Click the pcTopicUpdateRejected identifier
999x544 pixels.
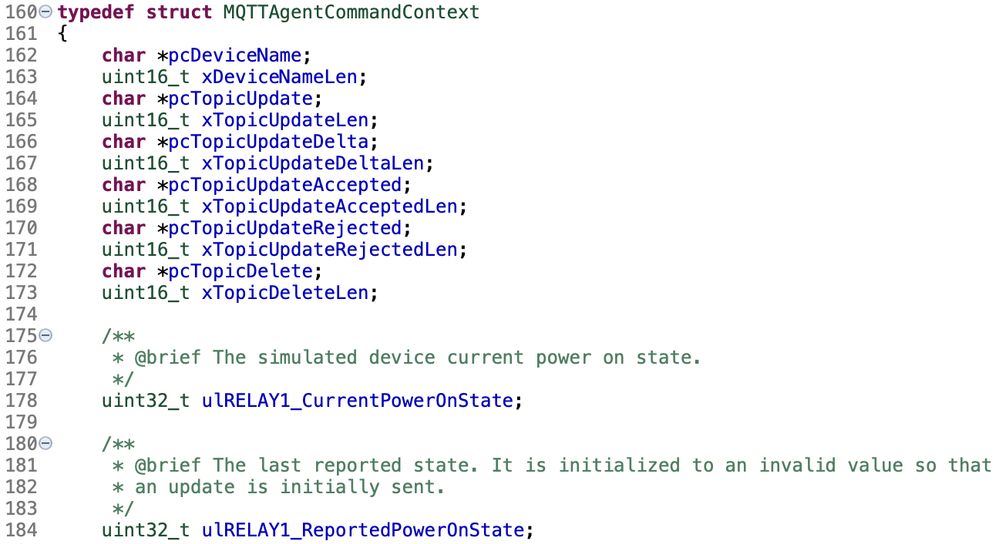[285, 228]
